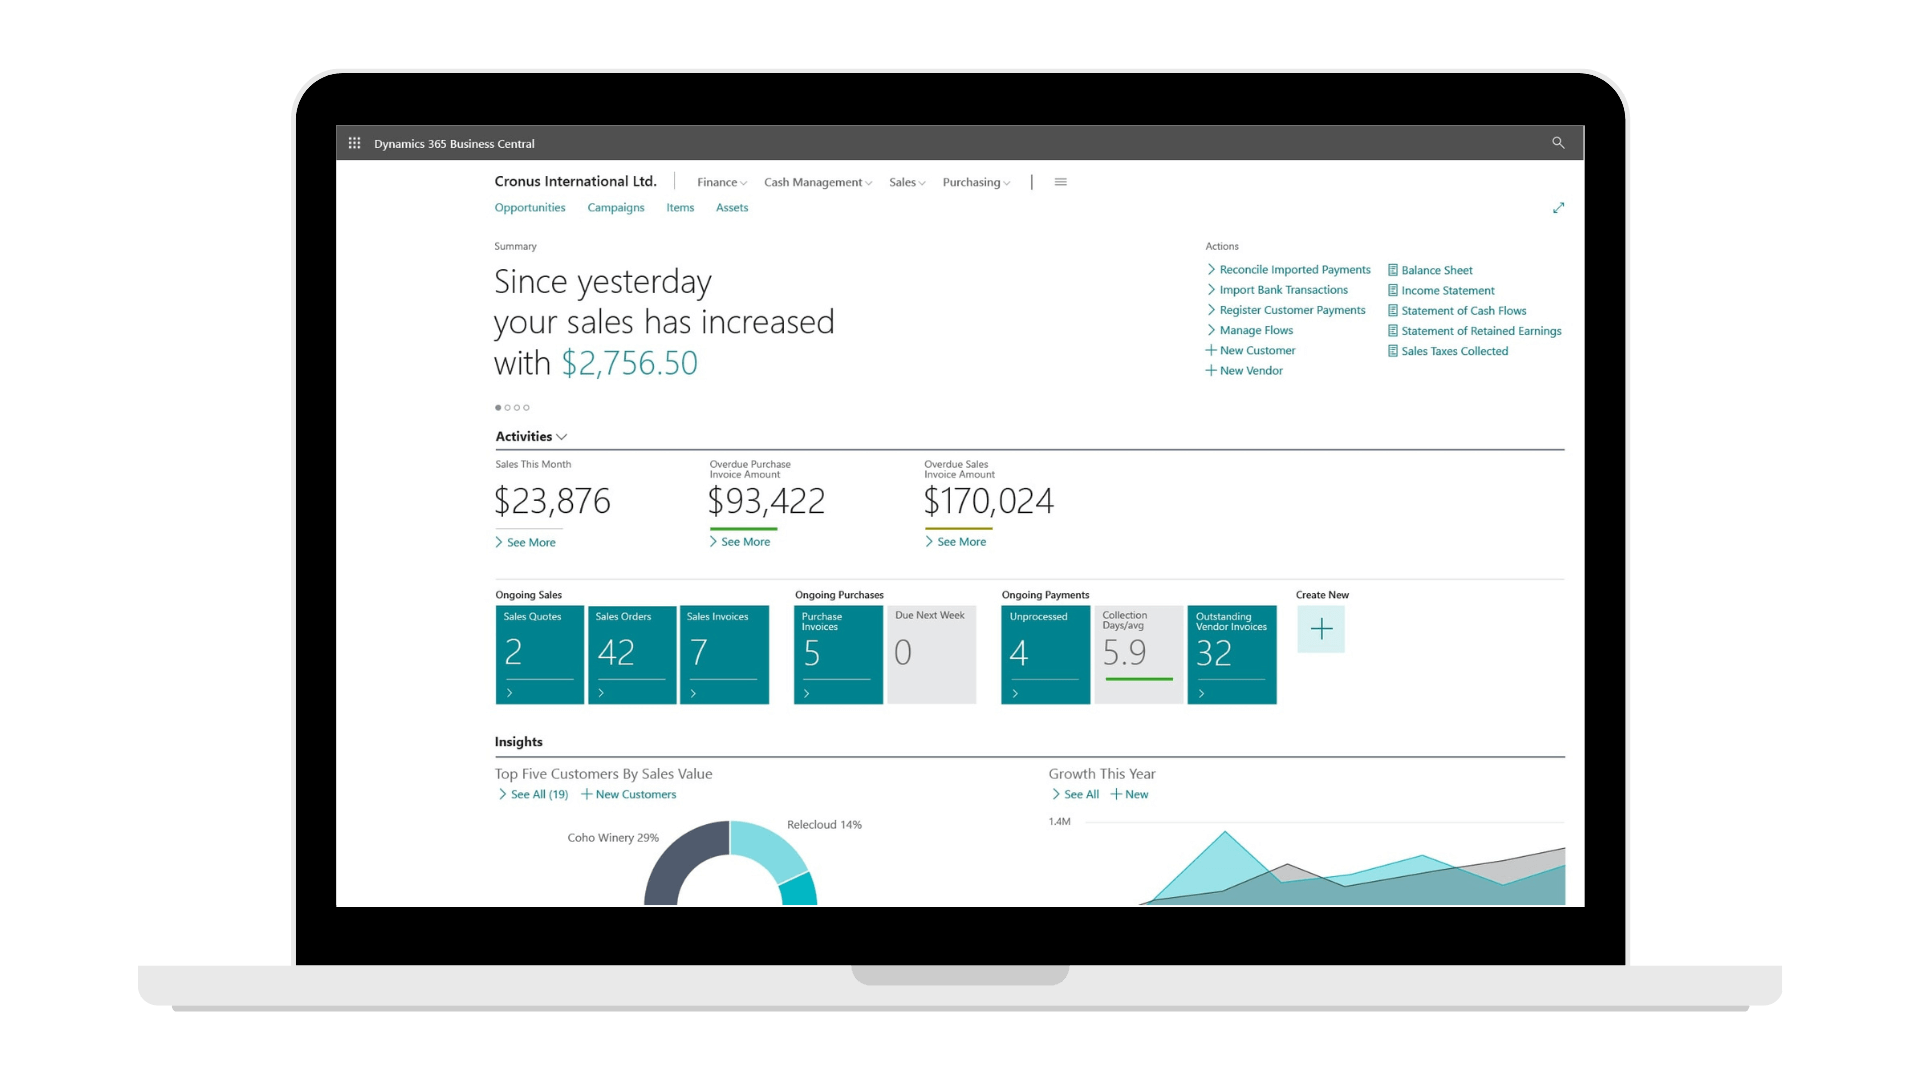Click New Customers link
The height and width of the screenshot is (1080, 1920).
[x=629, y=795]
